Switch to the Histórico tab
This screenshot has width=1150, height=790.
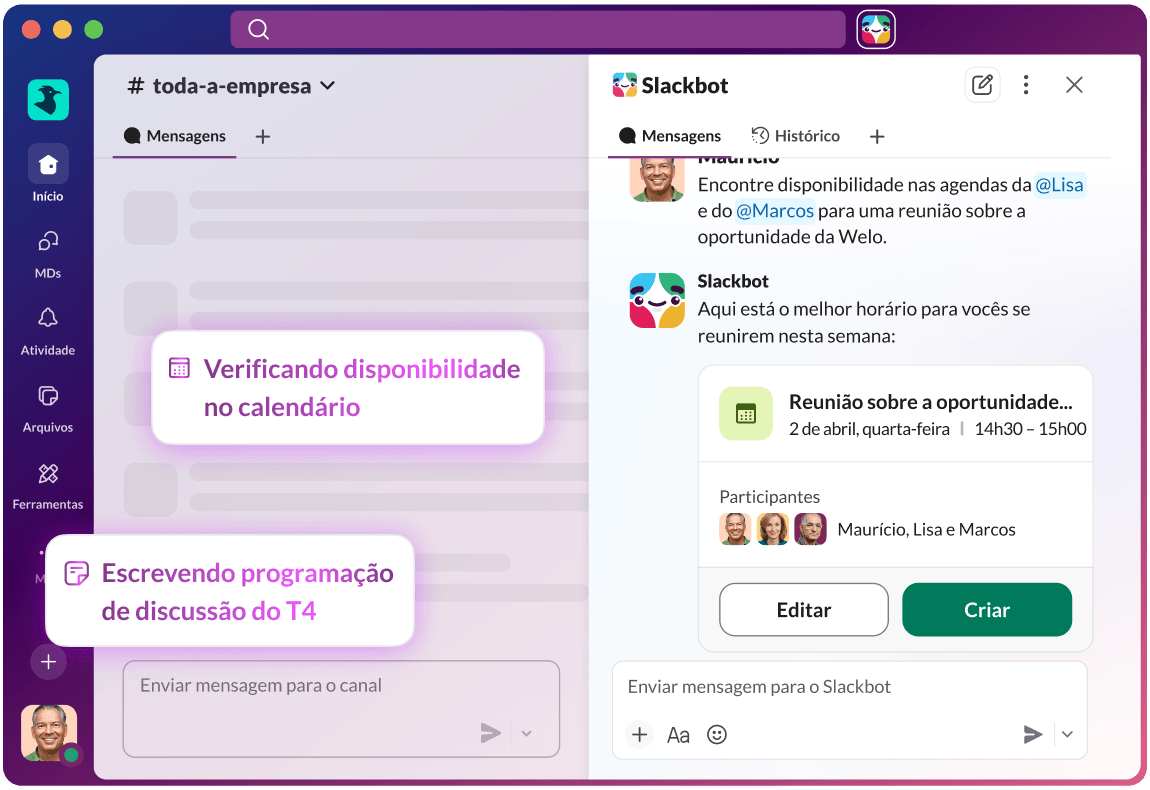(796, 136)
